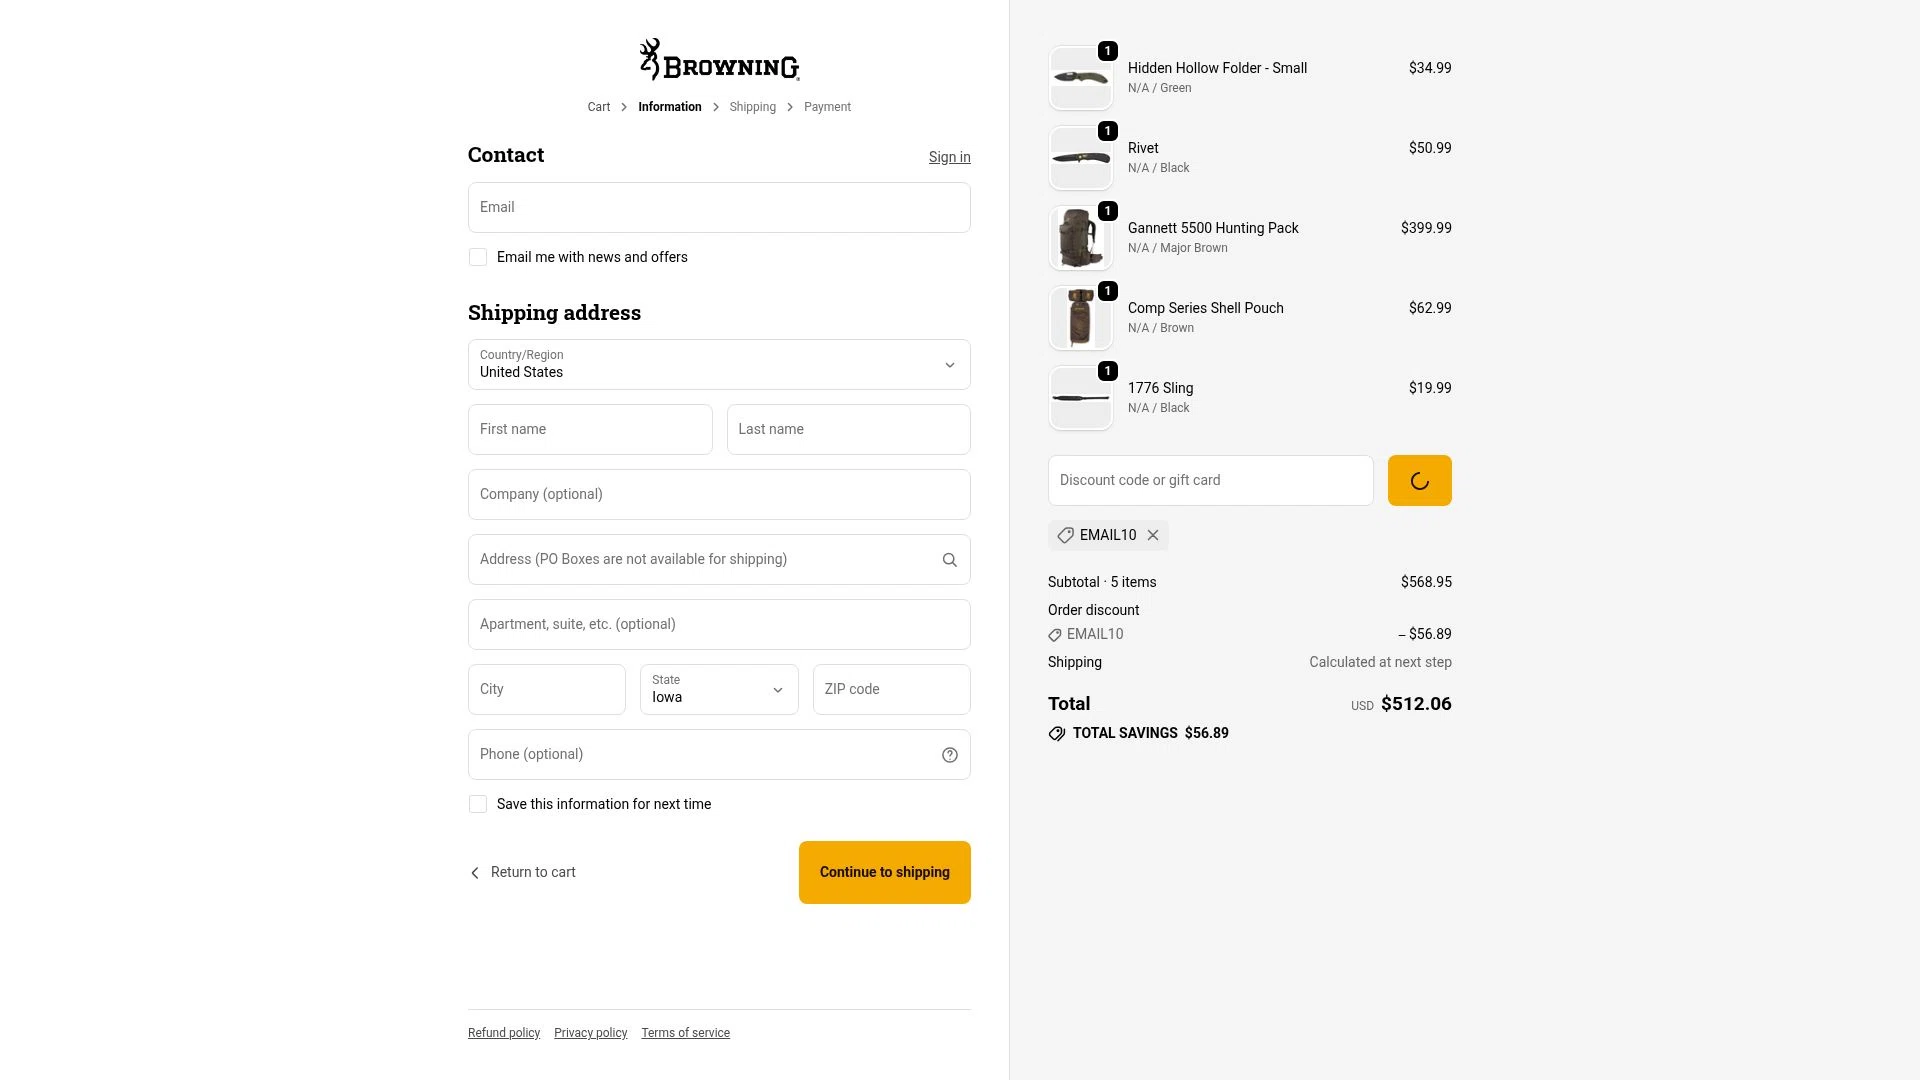The image size is (1920, 1080).
Task: Click Continue to shipping
Action: [x=884, y=871]
